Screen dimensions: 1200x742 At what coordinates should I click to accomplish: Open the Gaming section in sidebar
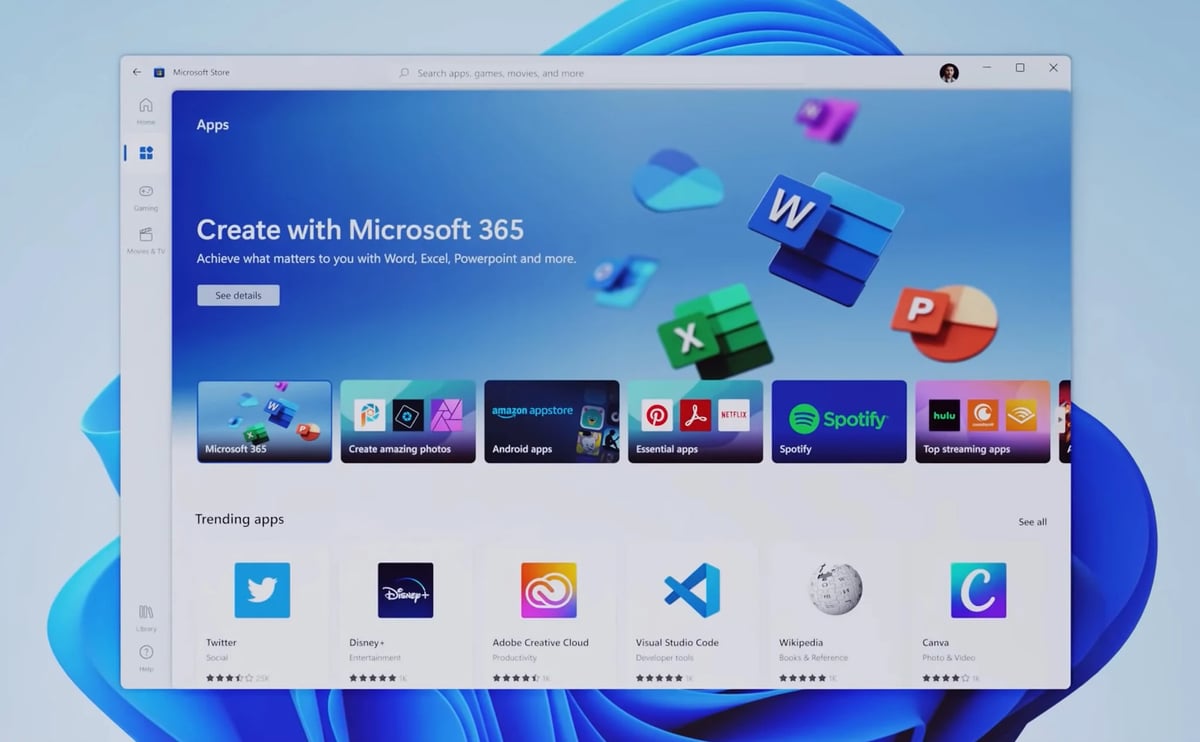pyautogui.click(x=146, y=196)
